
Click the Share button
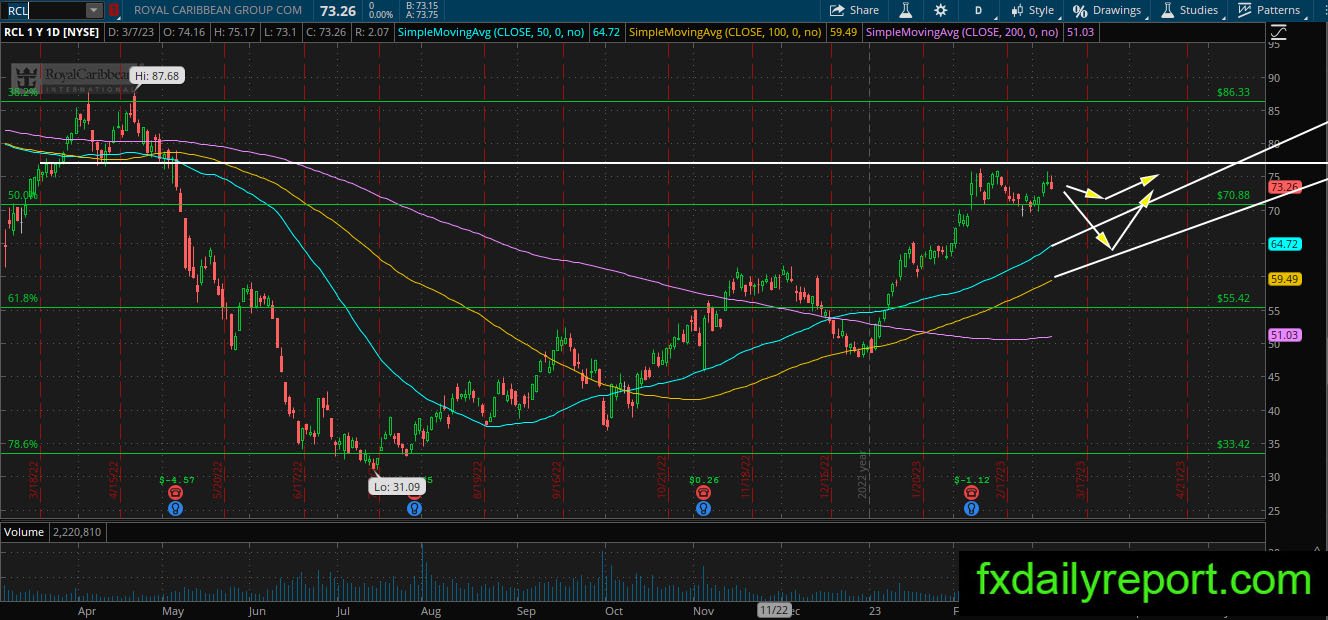click(854, 10)
